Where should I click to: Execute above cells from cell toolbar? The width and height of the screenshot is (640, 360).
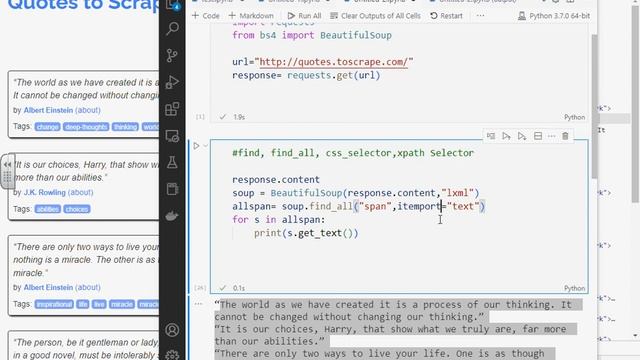pyautogui.click(x=506, y=136)
